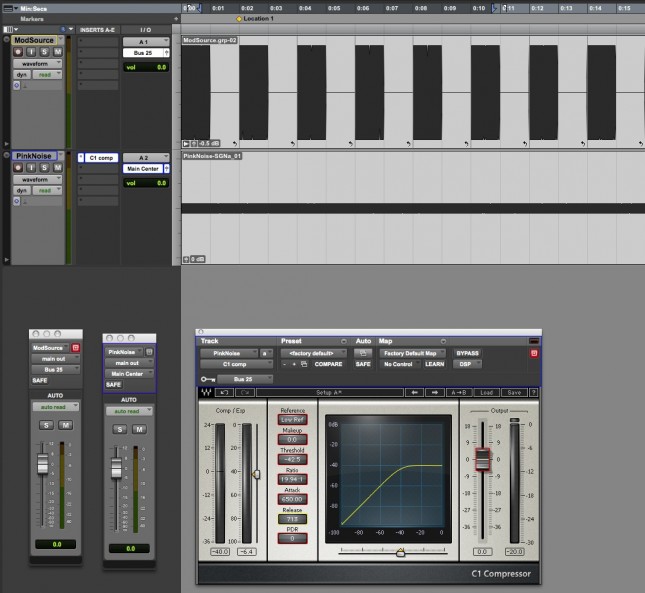Toggle BYPASS on the C1 compressor
Viewport: 645px width, 593px height.
pos(467,353)
